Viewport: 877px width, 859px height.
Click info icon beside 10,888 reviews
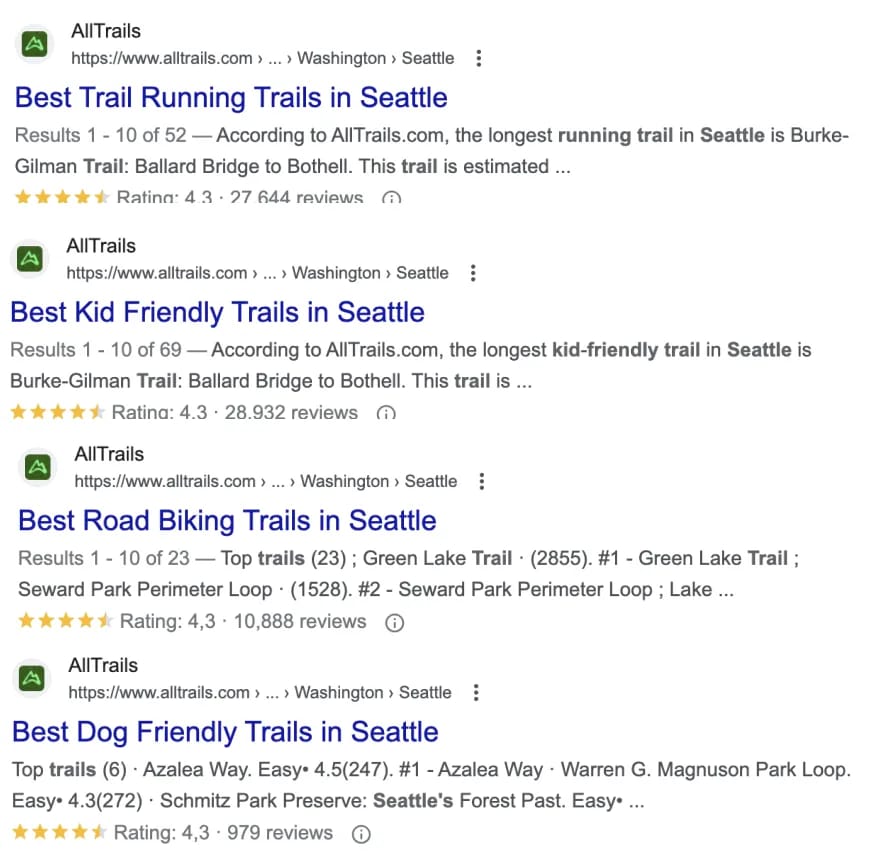[394, 622]
